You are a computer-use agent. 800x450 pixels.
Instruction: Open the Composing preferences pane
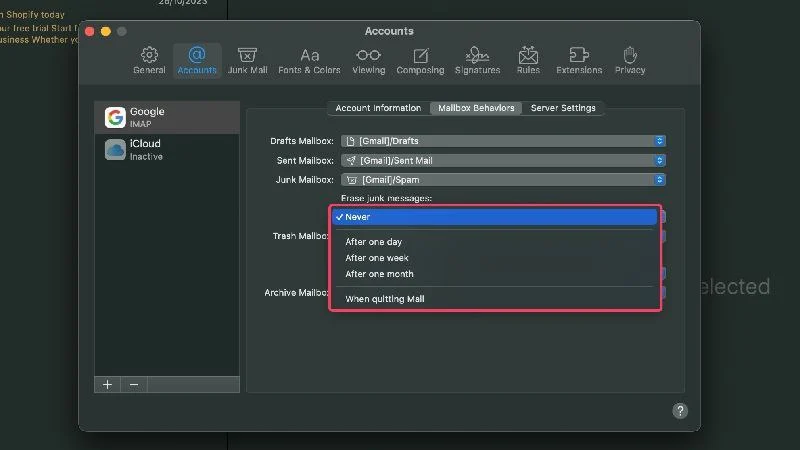click(420, 61)
